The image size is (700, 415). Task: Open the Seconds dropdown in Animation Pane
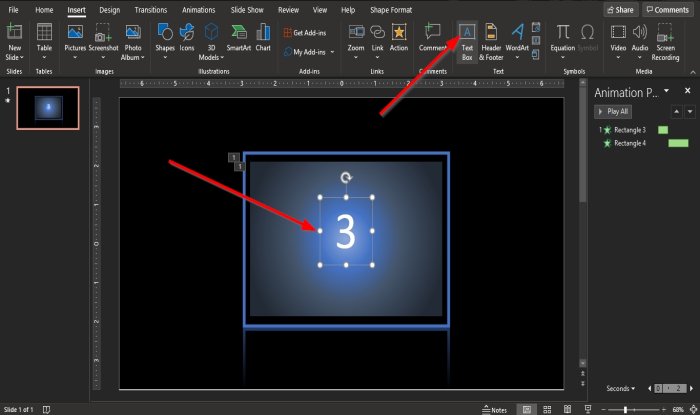pos(621,388)
